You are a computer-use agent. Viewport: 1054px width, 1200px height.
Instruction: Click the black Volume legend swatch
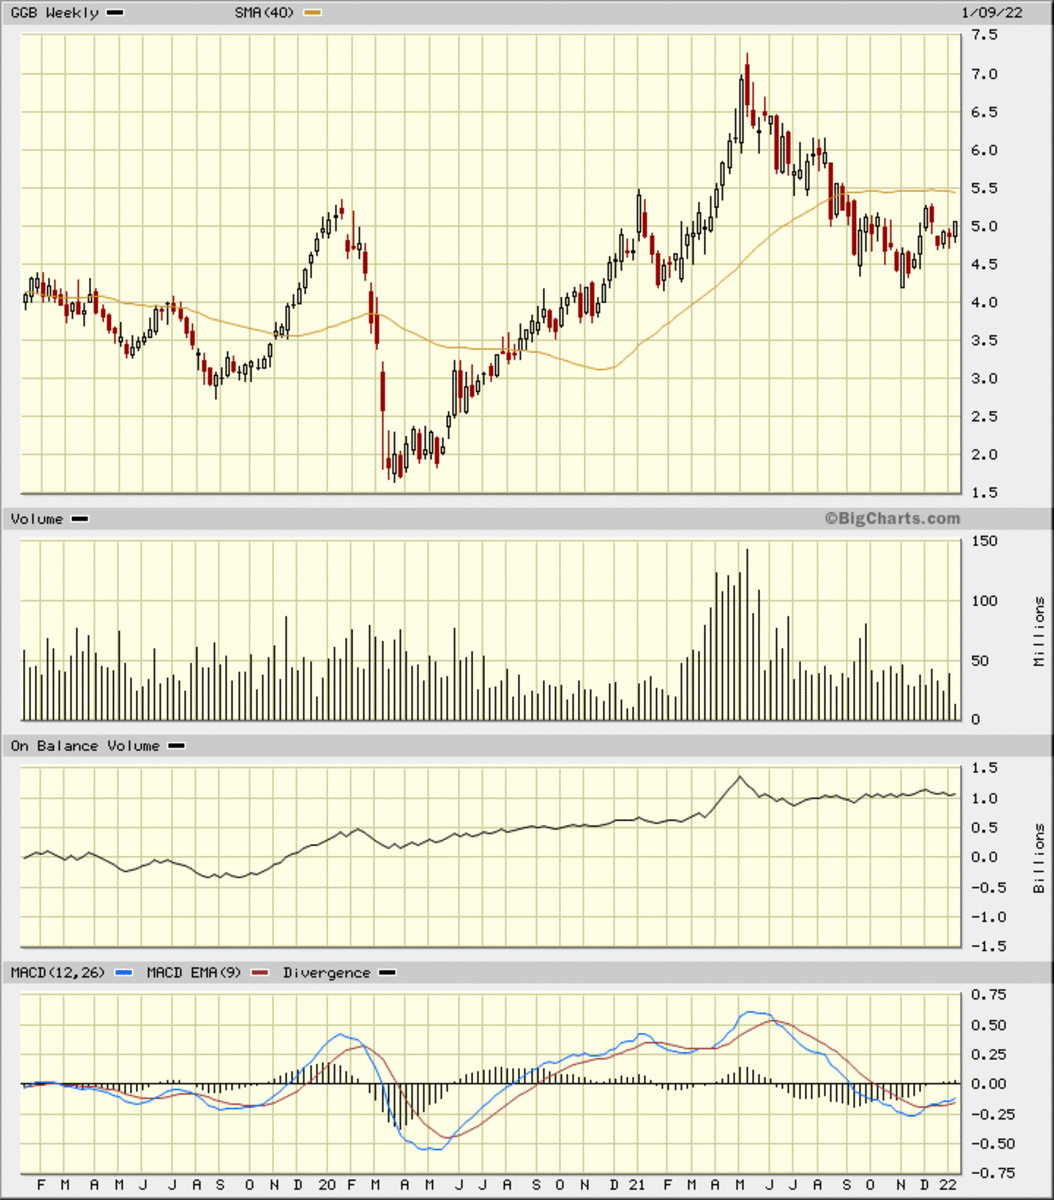pyautogui.click(x=80, y=519)
